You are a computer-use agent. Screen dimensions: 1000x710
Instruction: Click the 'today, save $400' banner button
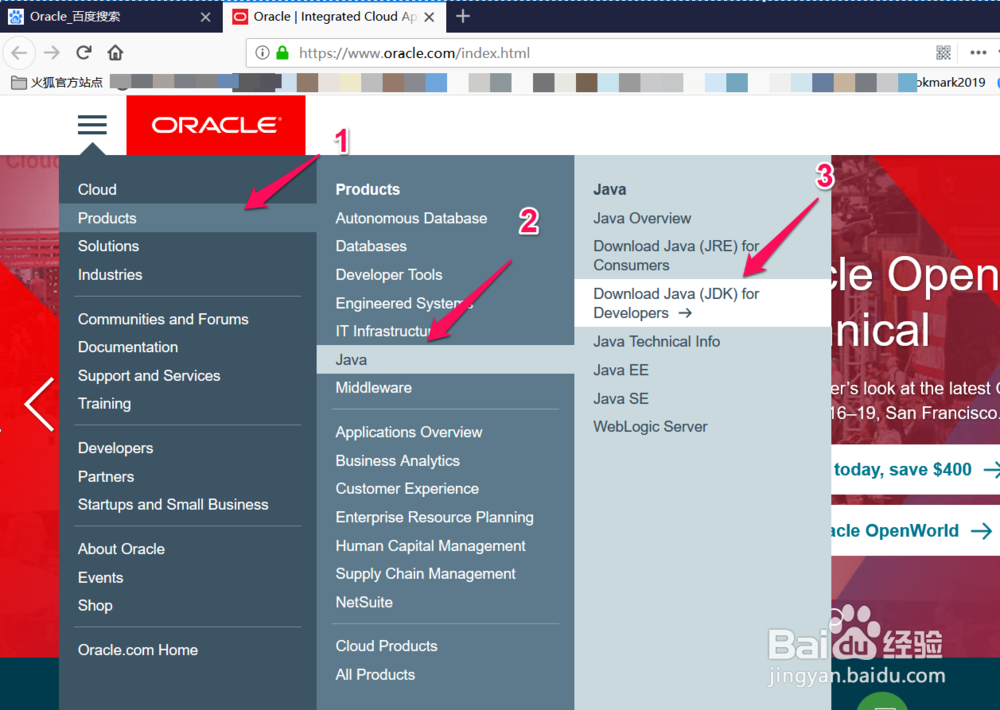click(x=916, y=470)
